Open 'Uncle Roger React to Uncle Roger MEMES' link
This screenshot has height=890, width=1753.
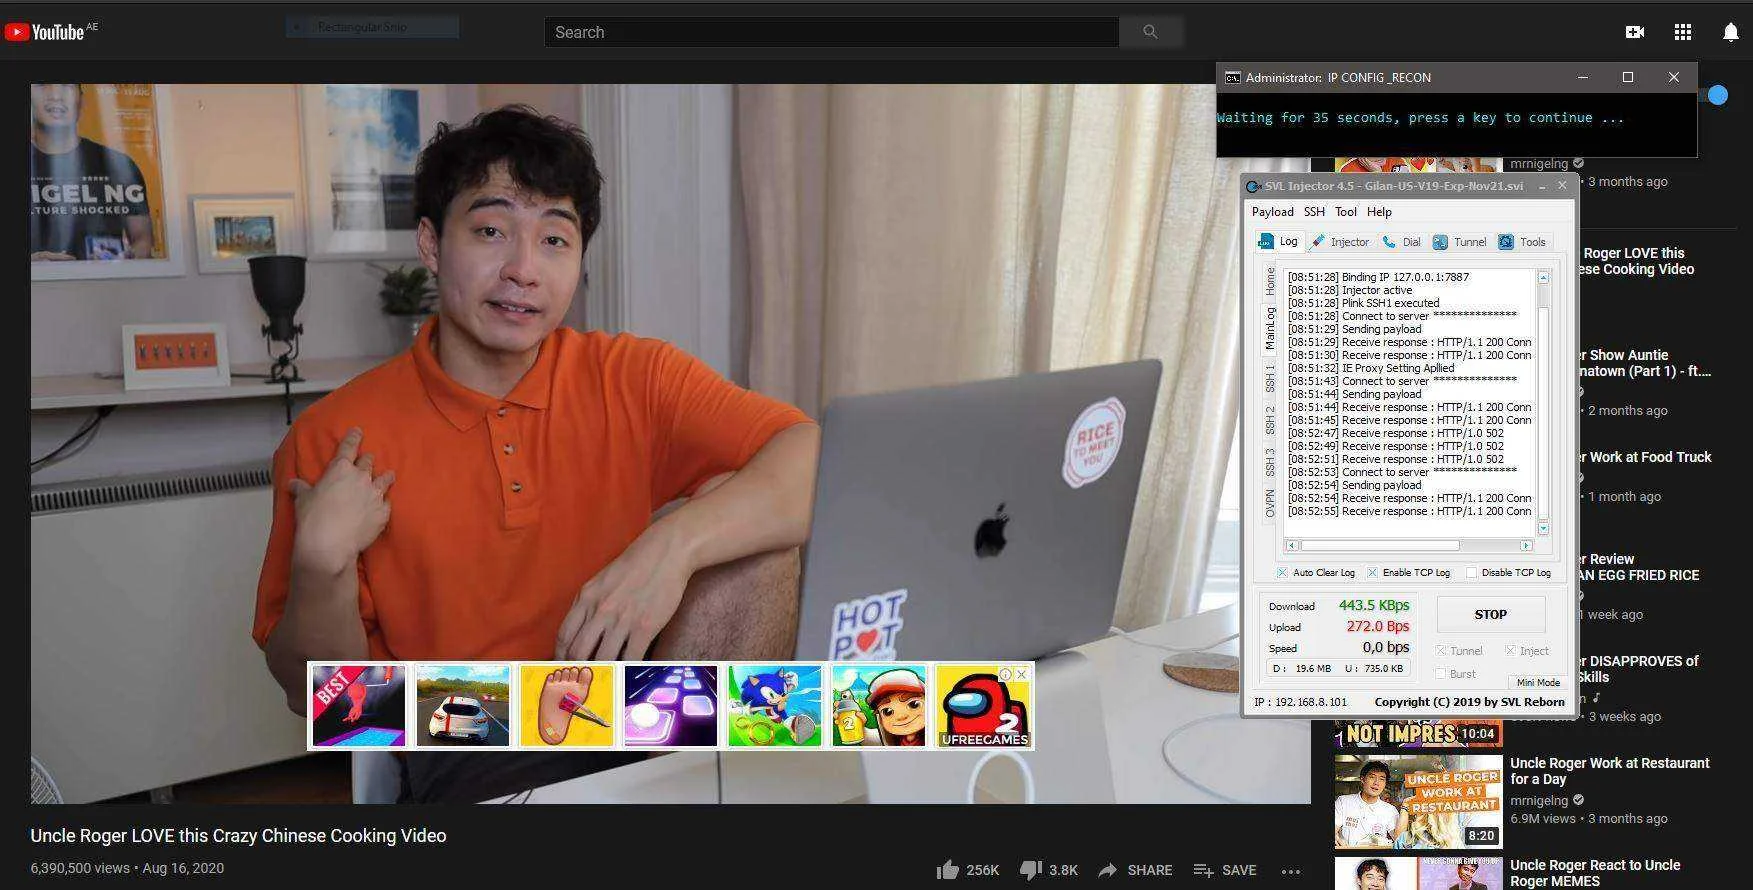(1595, 873)
